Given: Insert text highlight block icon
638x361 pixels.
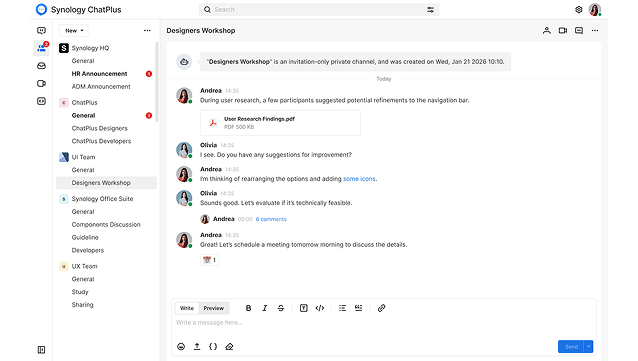Looking at the screenshot, I should coord(304,308).
